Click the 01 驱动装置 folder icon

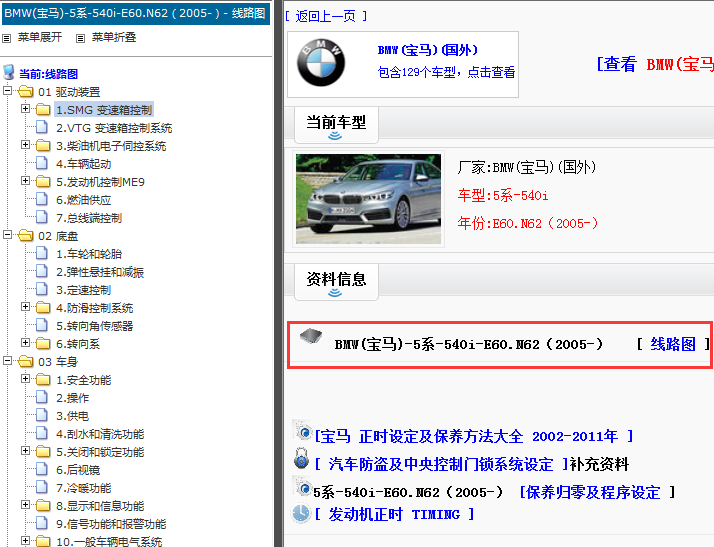pyautogui.click(x=26, y=92)
